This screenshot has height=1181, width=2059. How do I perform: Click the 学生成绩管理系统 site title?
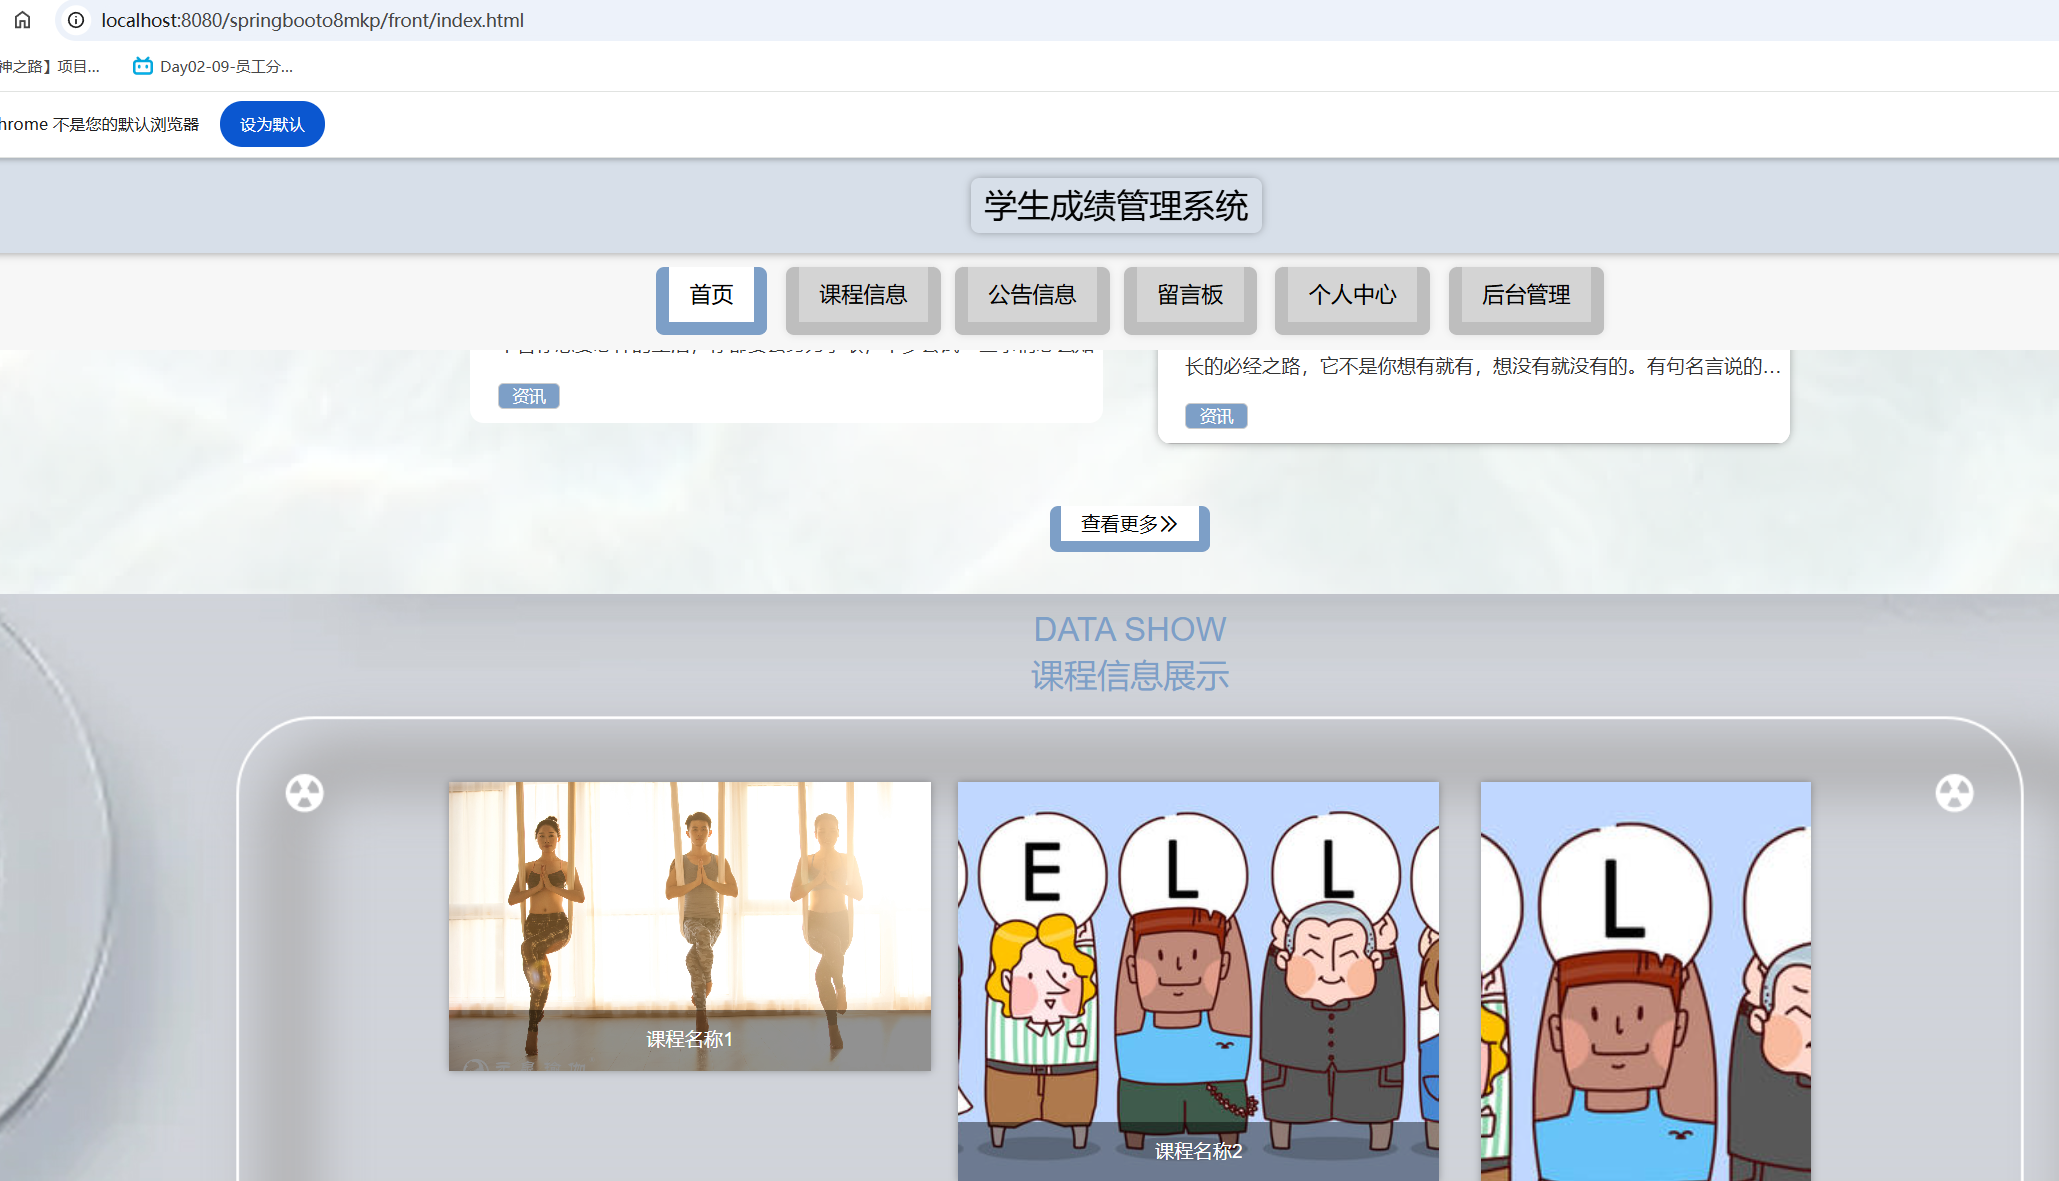(1116, 206)
